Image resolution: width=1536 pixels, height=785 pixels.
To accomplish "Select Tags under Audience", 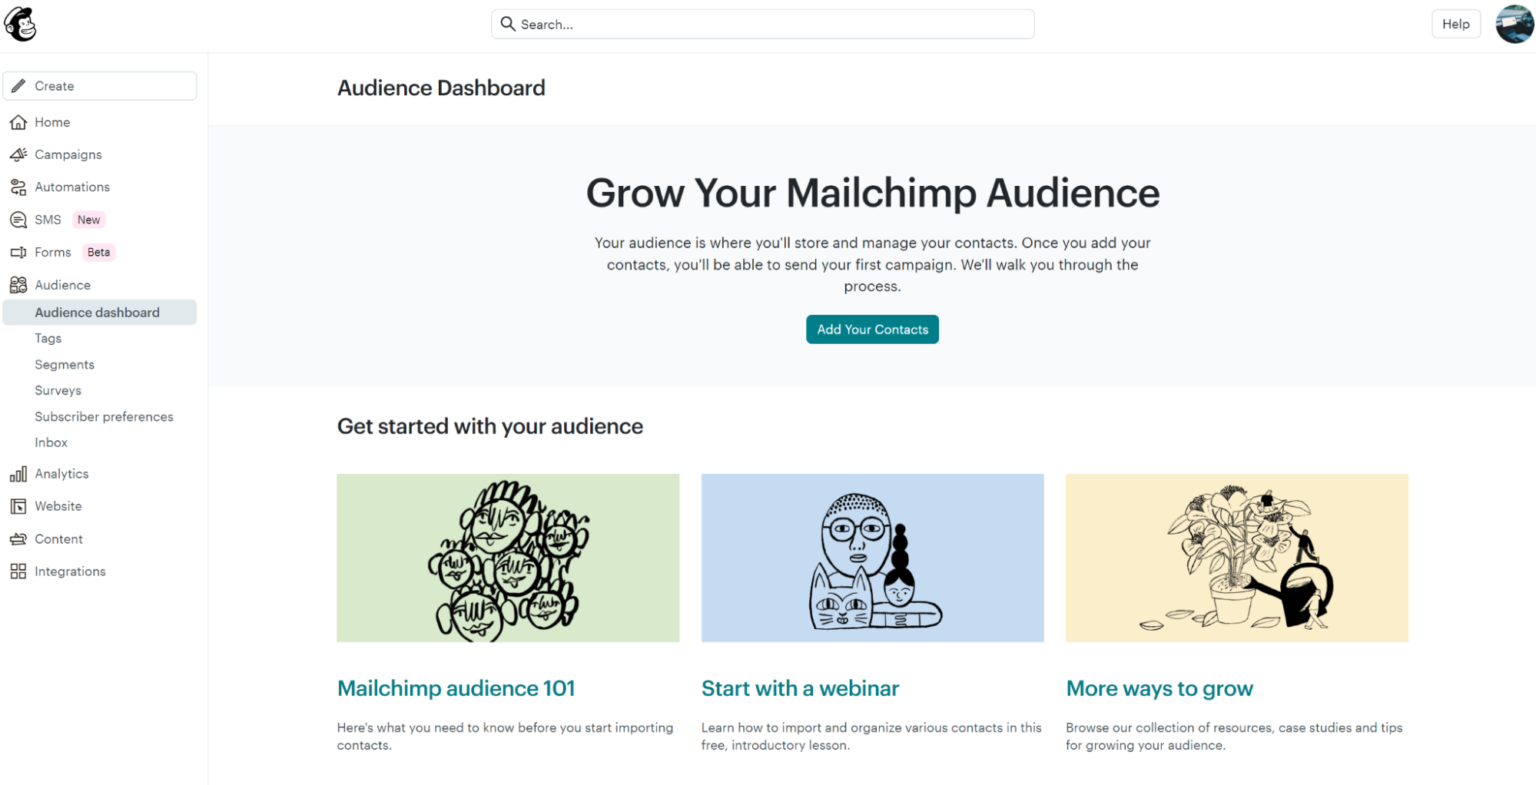I will pos(48,338).
